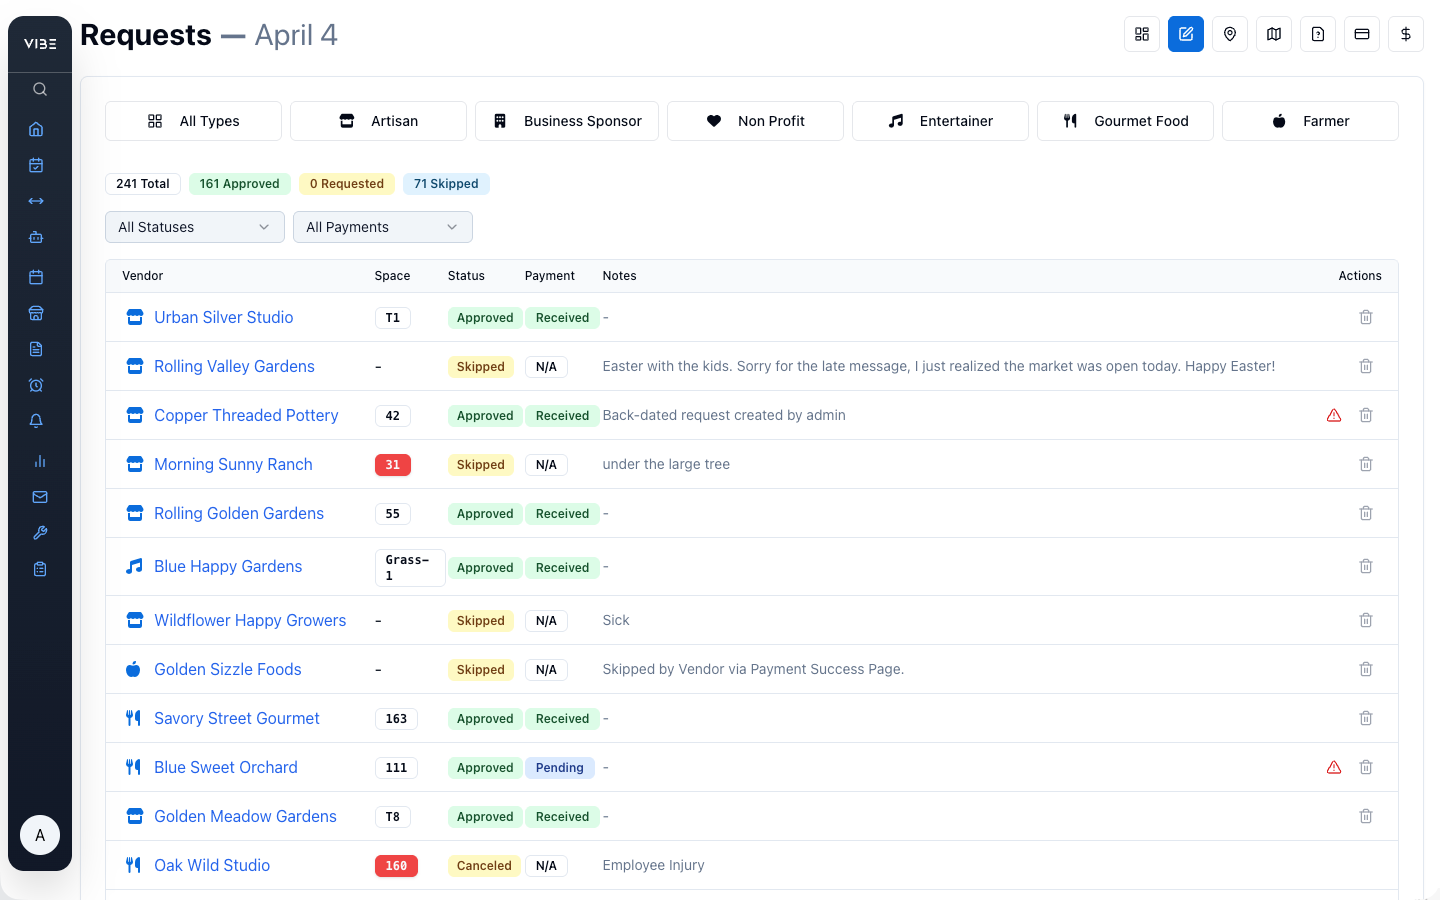Image resolution: width=1440 pixels, height=900 pixels.
Task: Toggle the Farmer vendor filter
Action: pos(1310,120)
